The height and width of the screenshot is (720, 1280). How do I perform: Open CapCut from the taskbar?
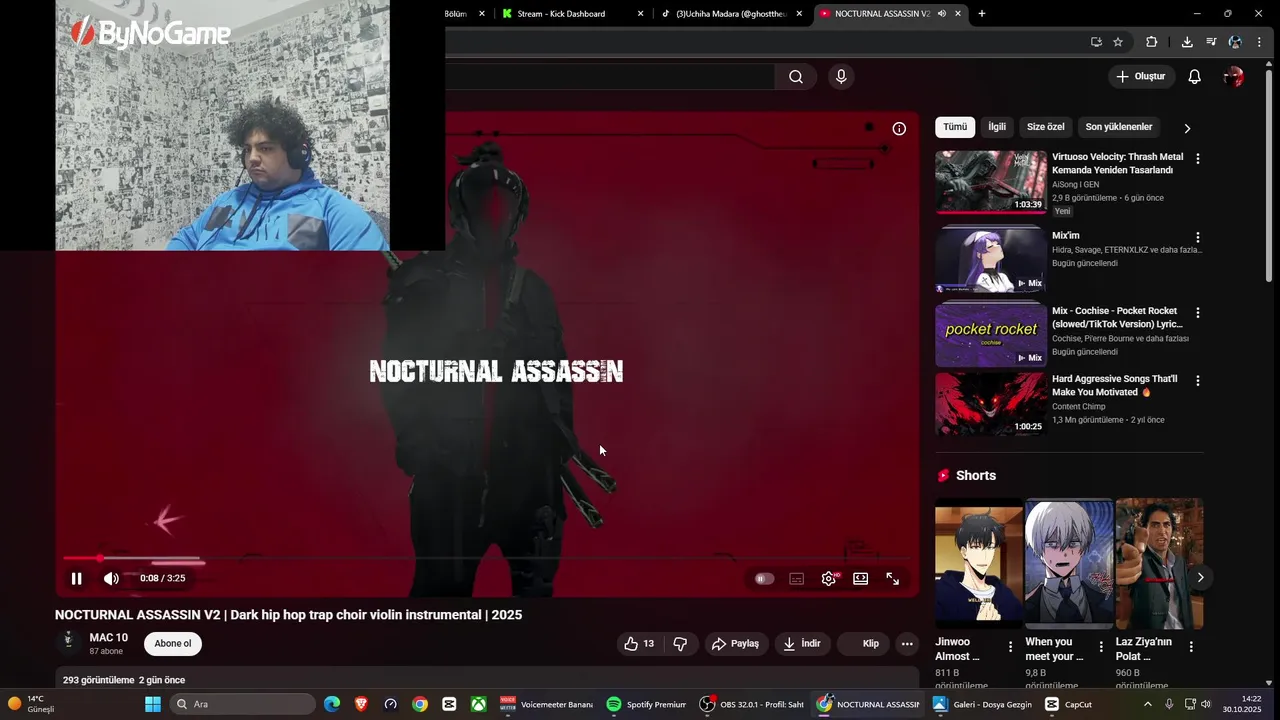point(1069,704)
